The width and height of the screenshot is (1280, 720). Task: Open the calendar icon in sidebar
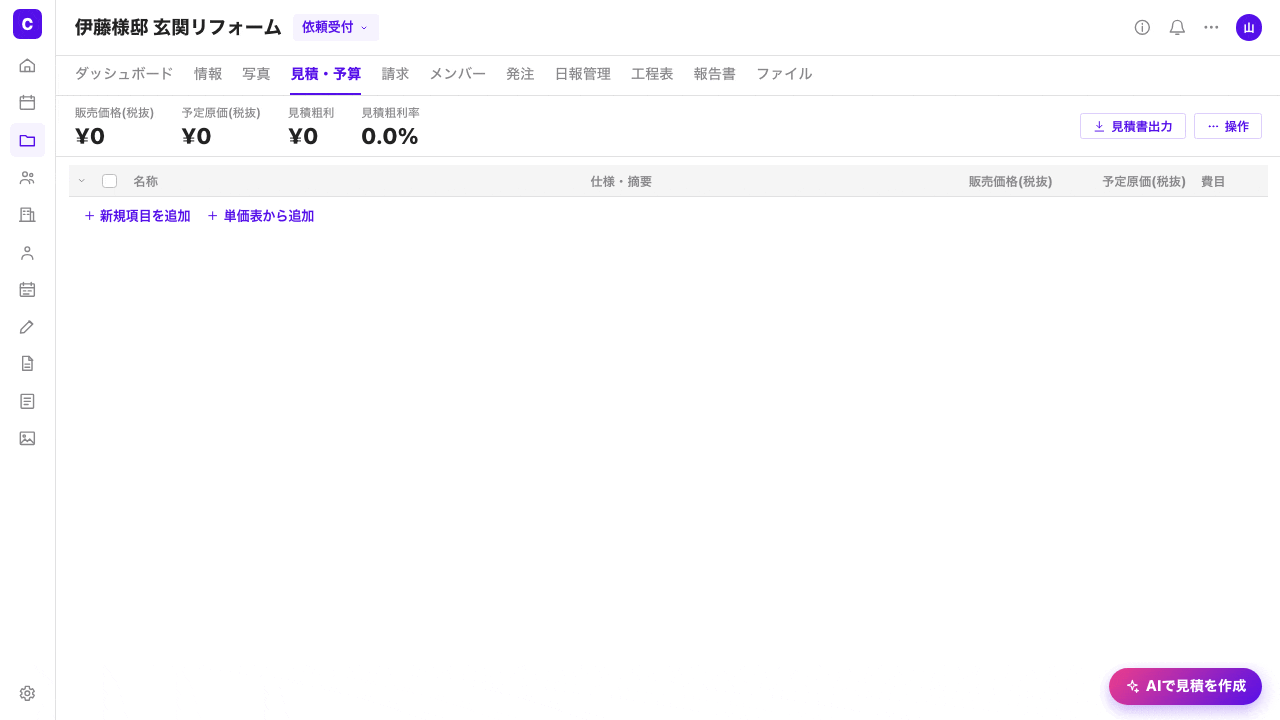tap(27, 102)
